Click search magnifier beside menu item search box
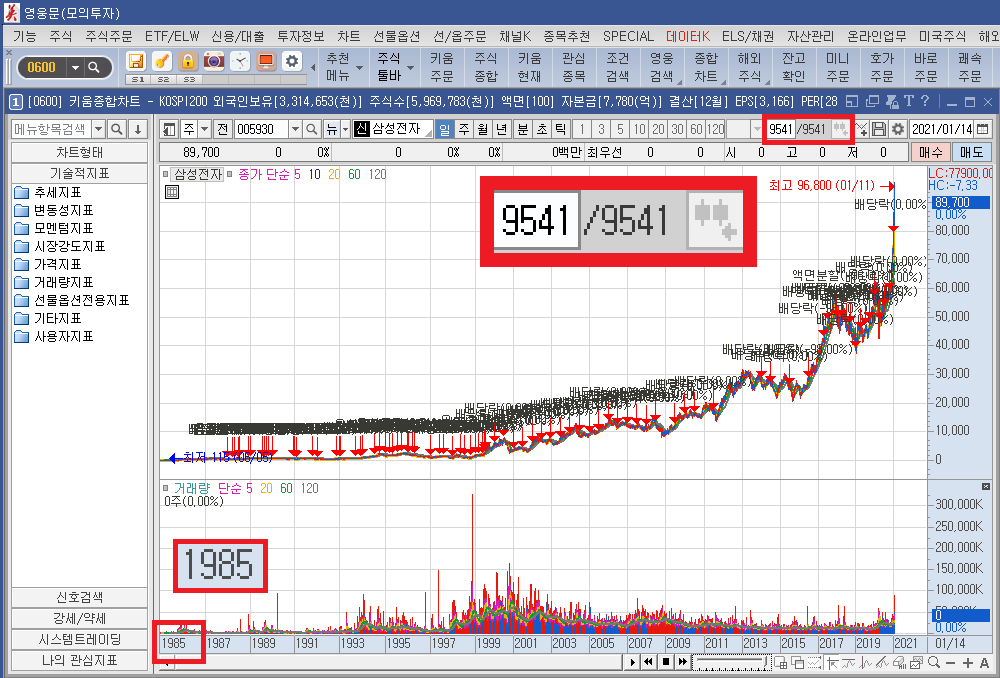 pos(117,129)
